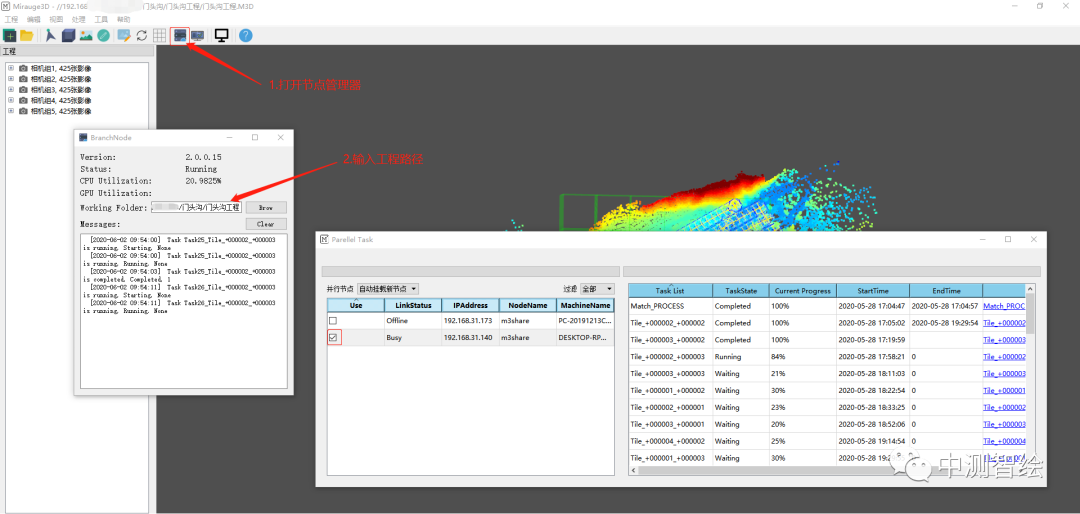The width and height of the screenshot is (1080, 514).
Task: Open the node manager server icon
Action: (x=180, y=35)
